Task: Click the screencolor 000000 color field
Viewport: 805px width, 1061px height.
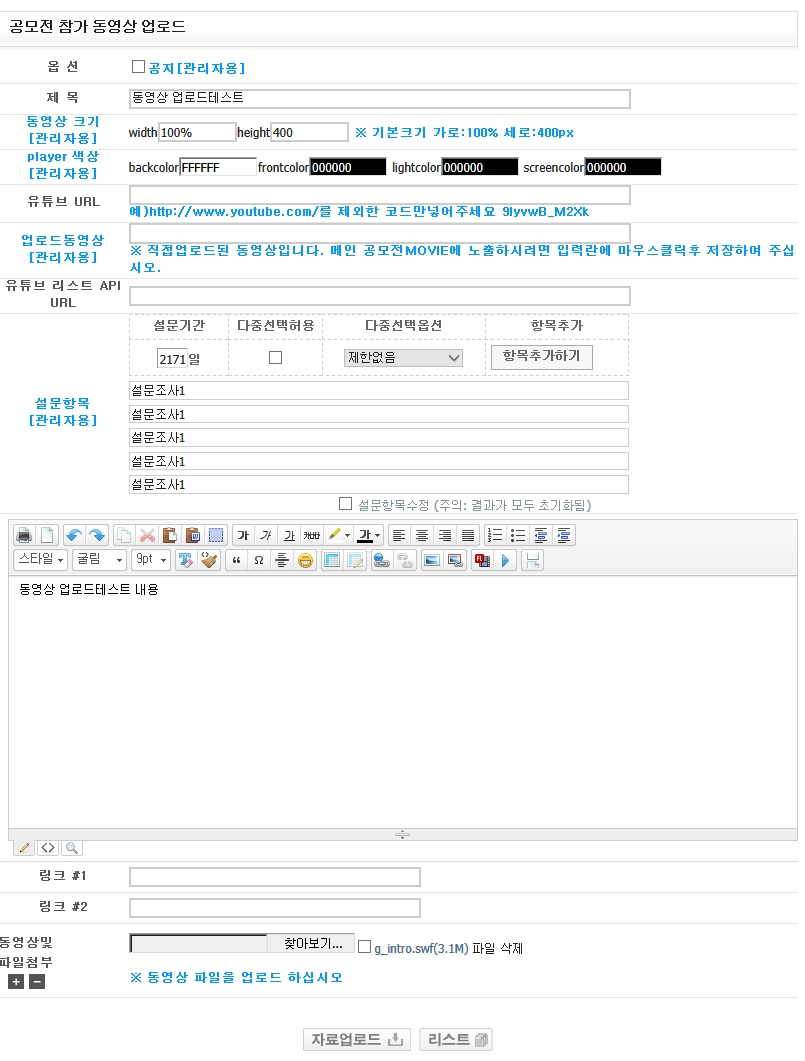Action: coord(623,167)
